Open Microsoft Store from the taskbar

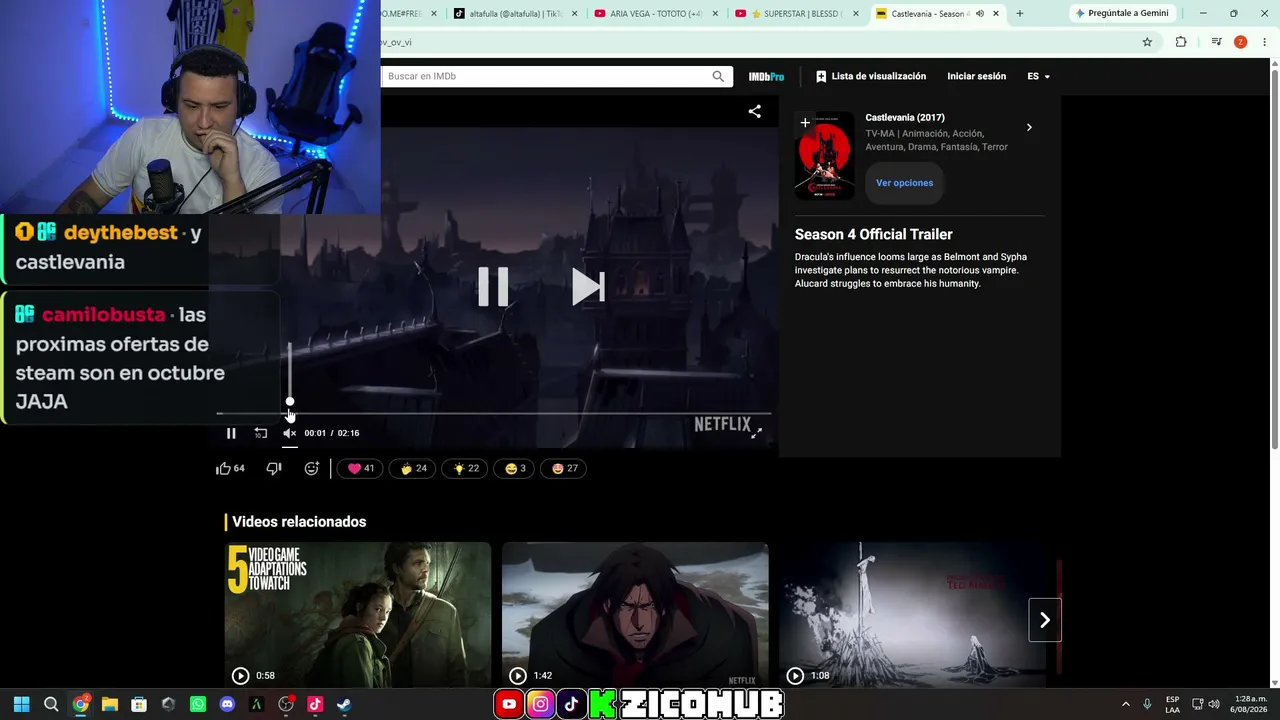pyautogui.click(x=139, y=704)
